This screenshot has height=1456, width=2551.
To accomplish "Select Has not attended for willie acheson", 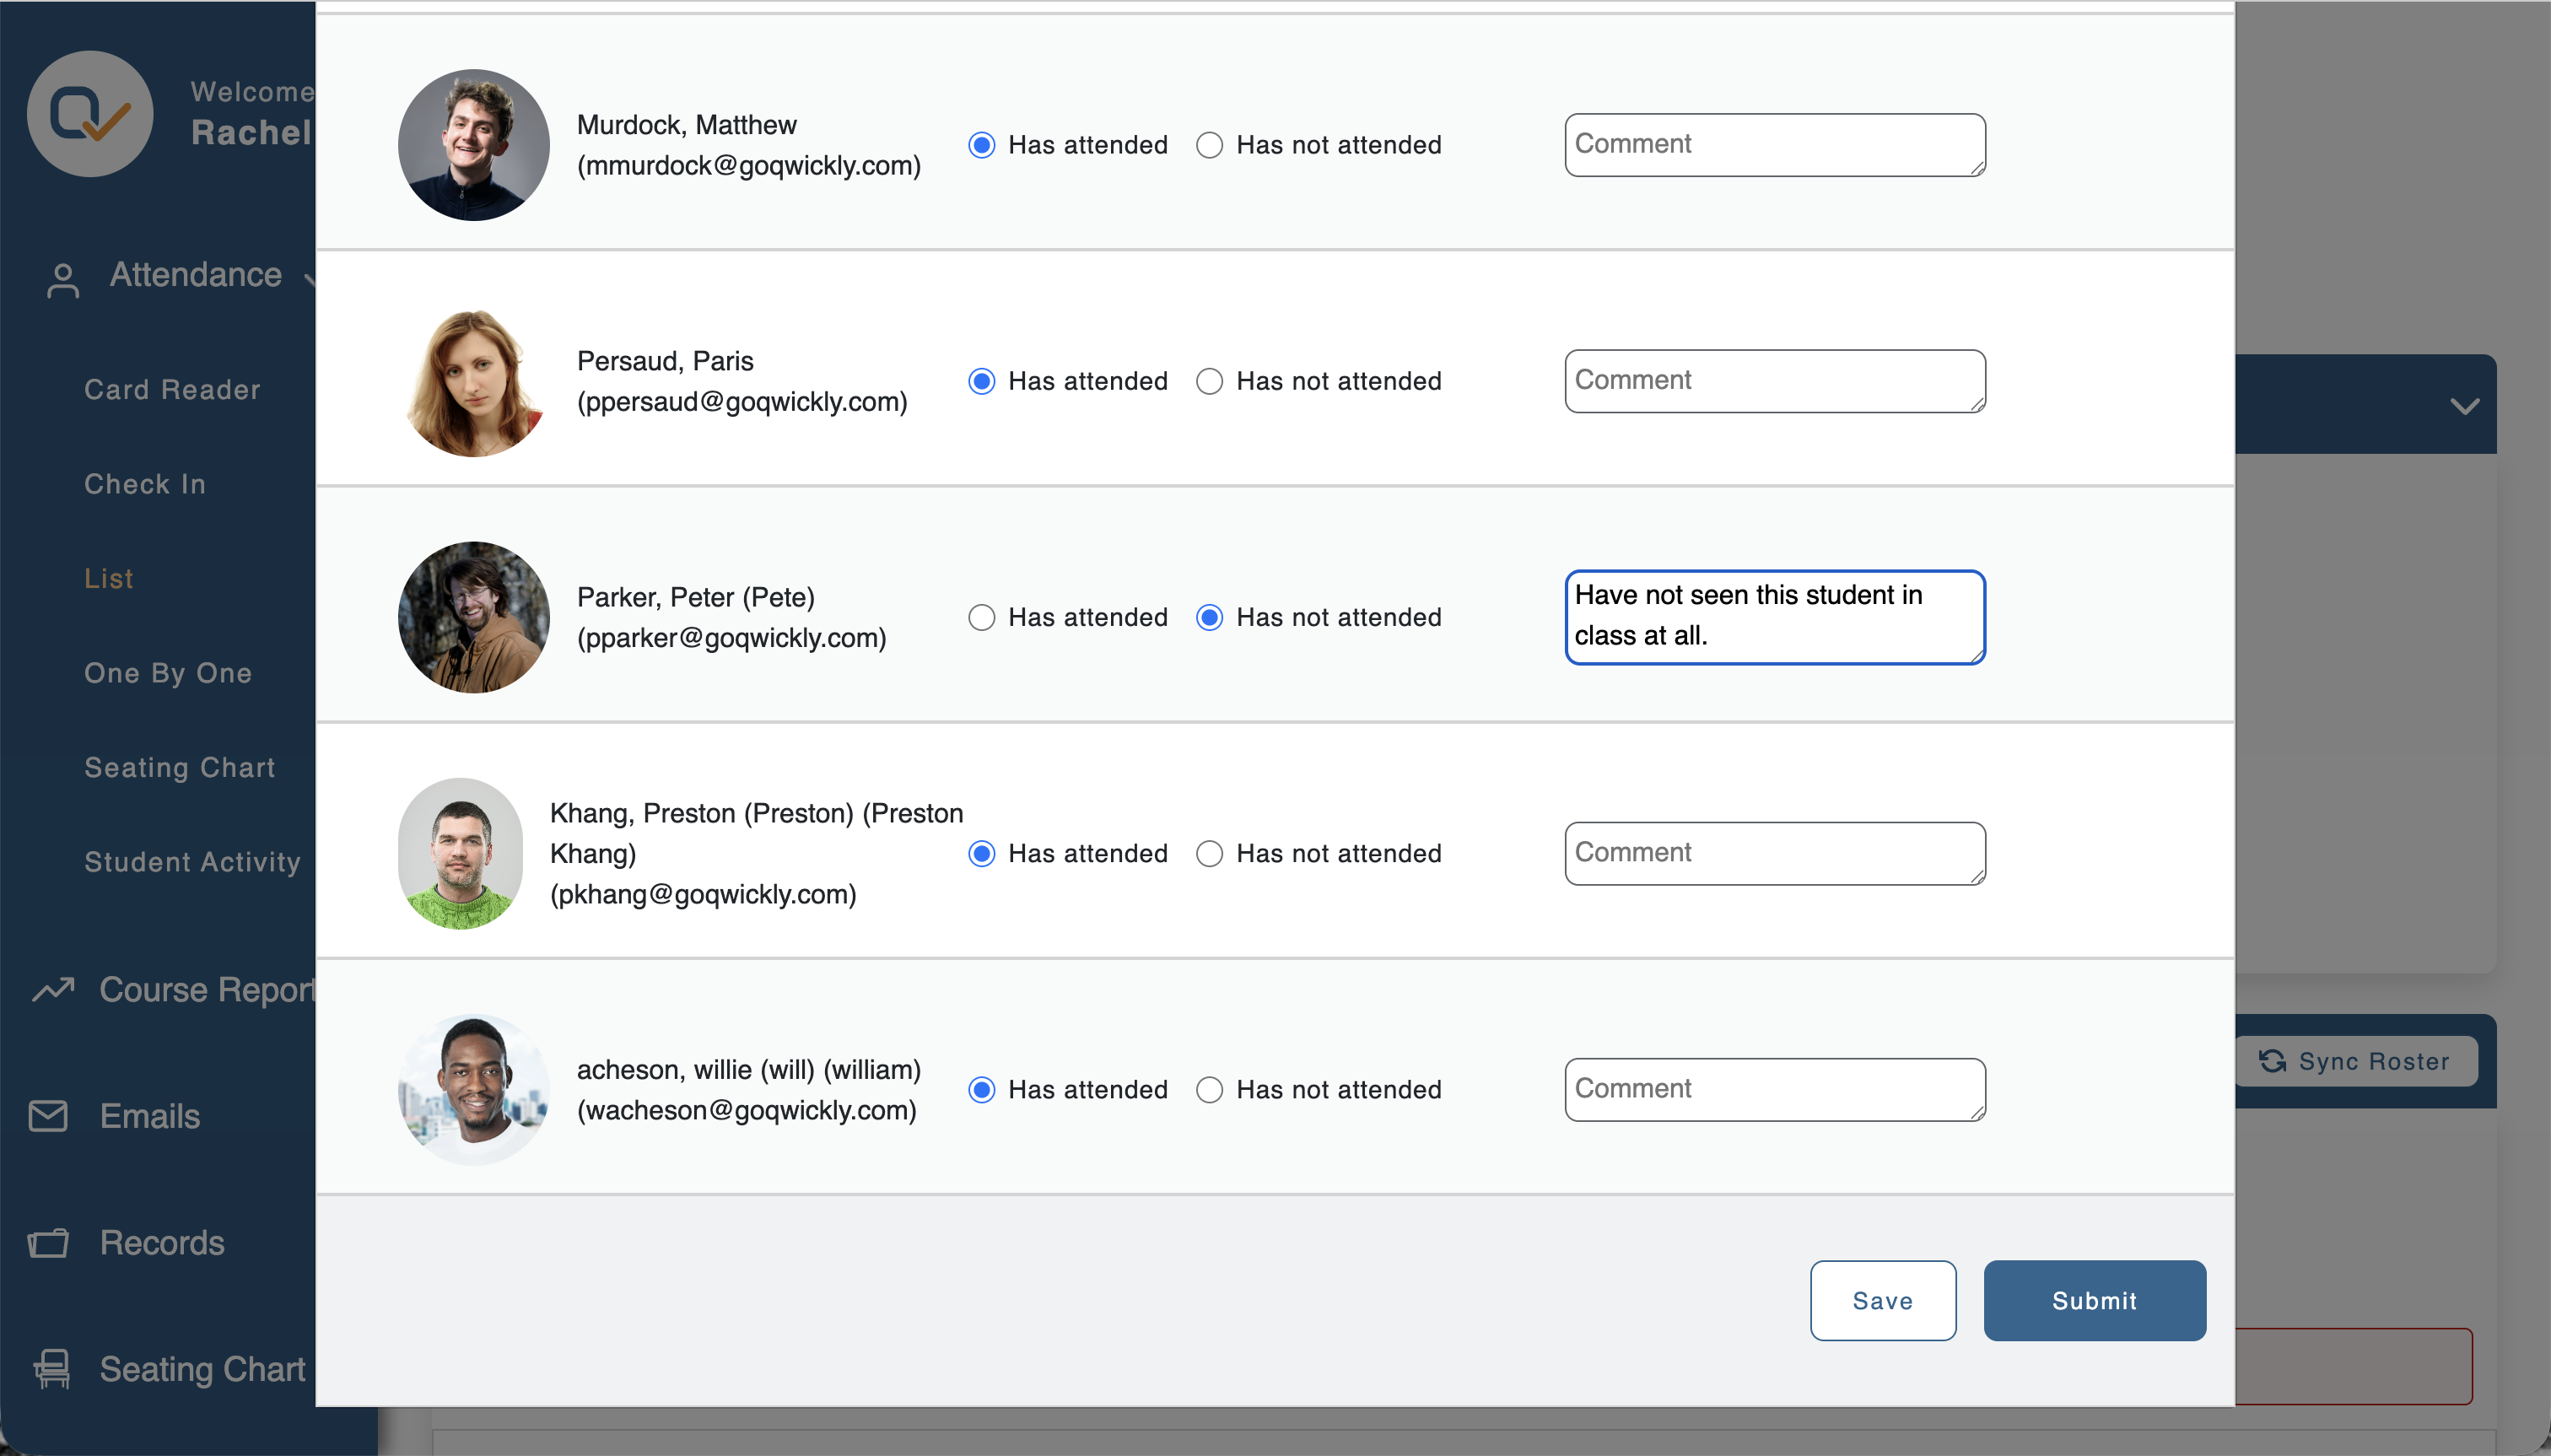I will coord(1210,1089).
